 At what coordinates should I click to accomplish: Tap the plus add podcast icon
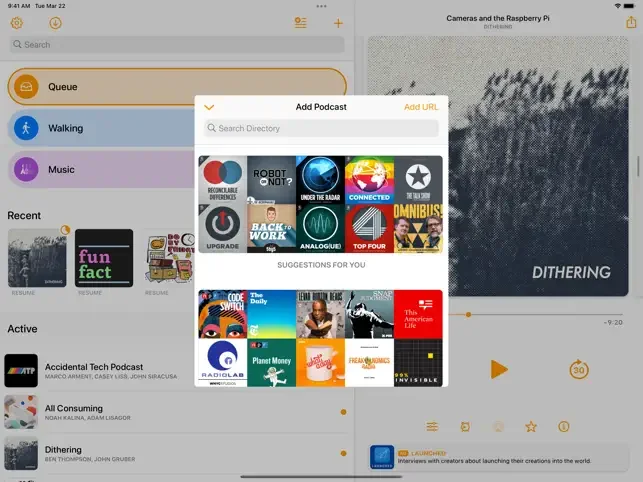click(338, 23)
